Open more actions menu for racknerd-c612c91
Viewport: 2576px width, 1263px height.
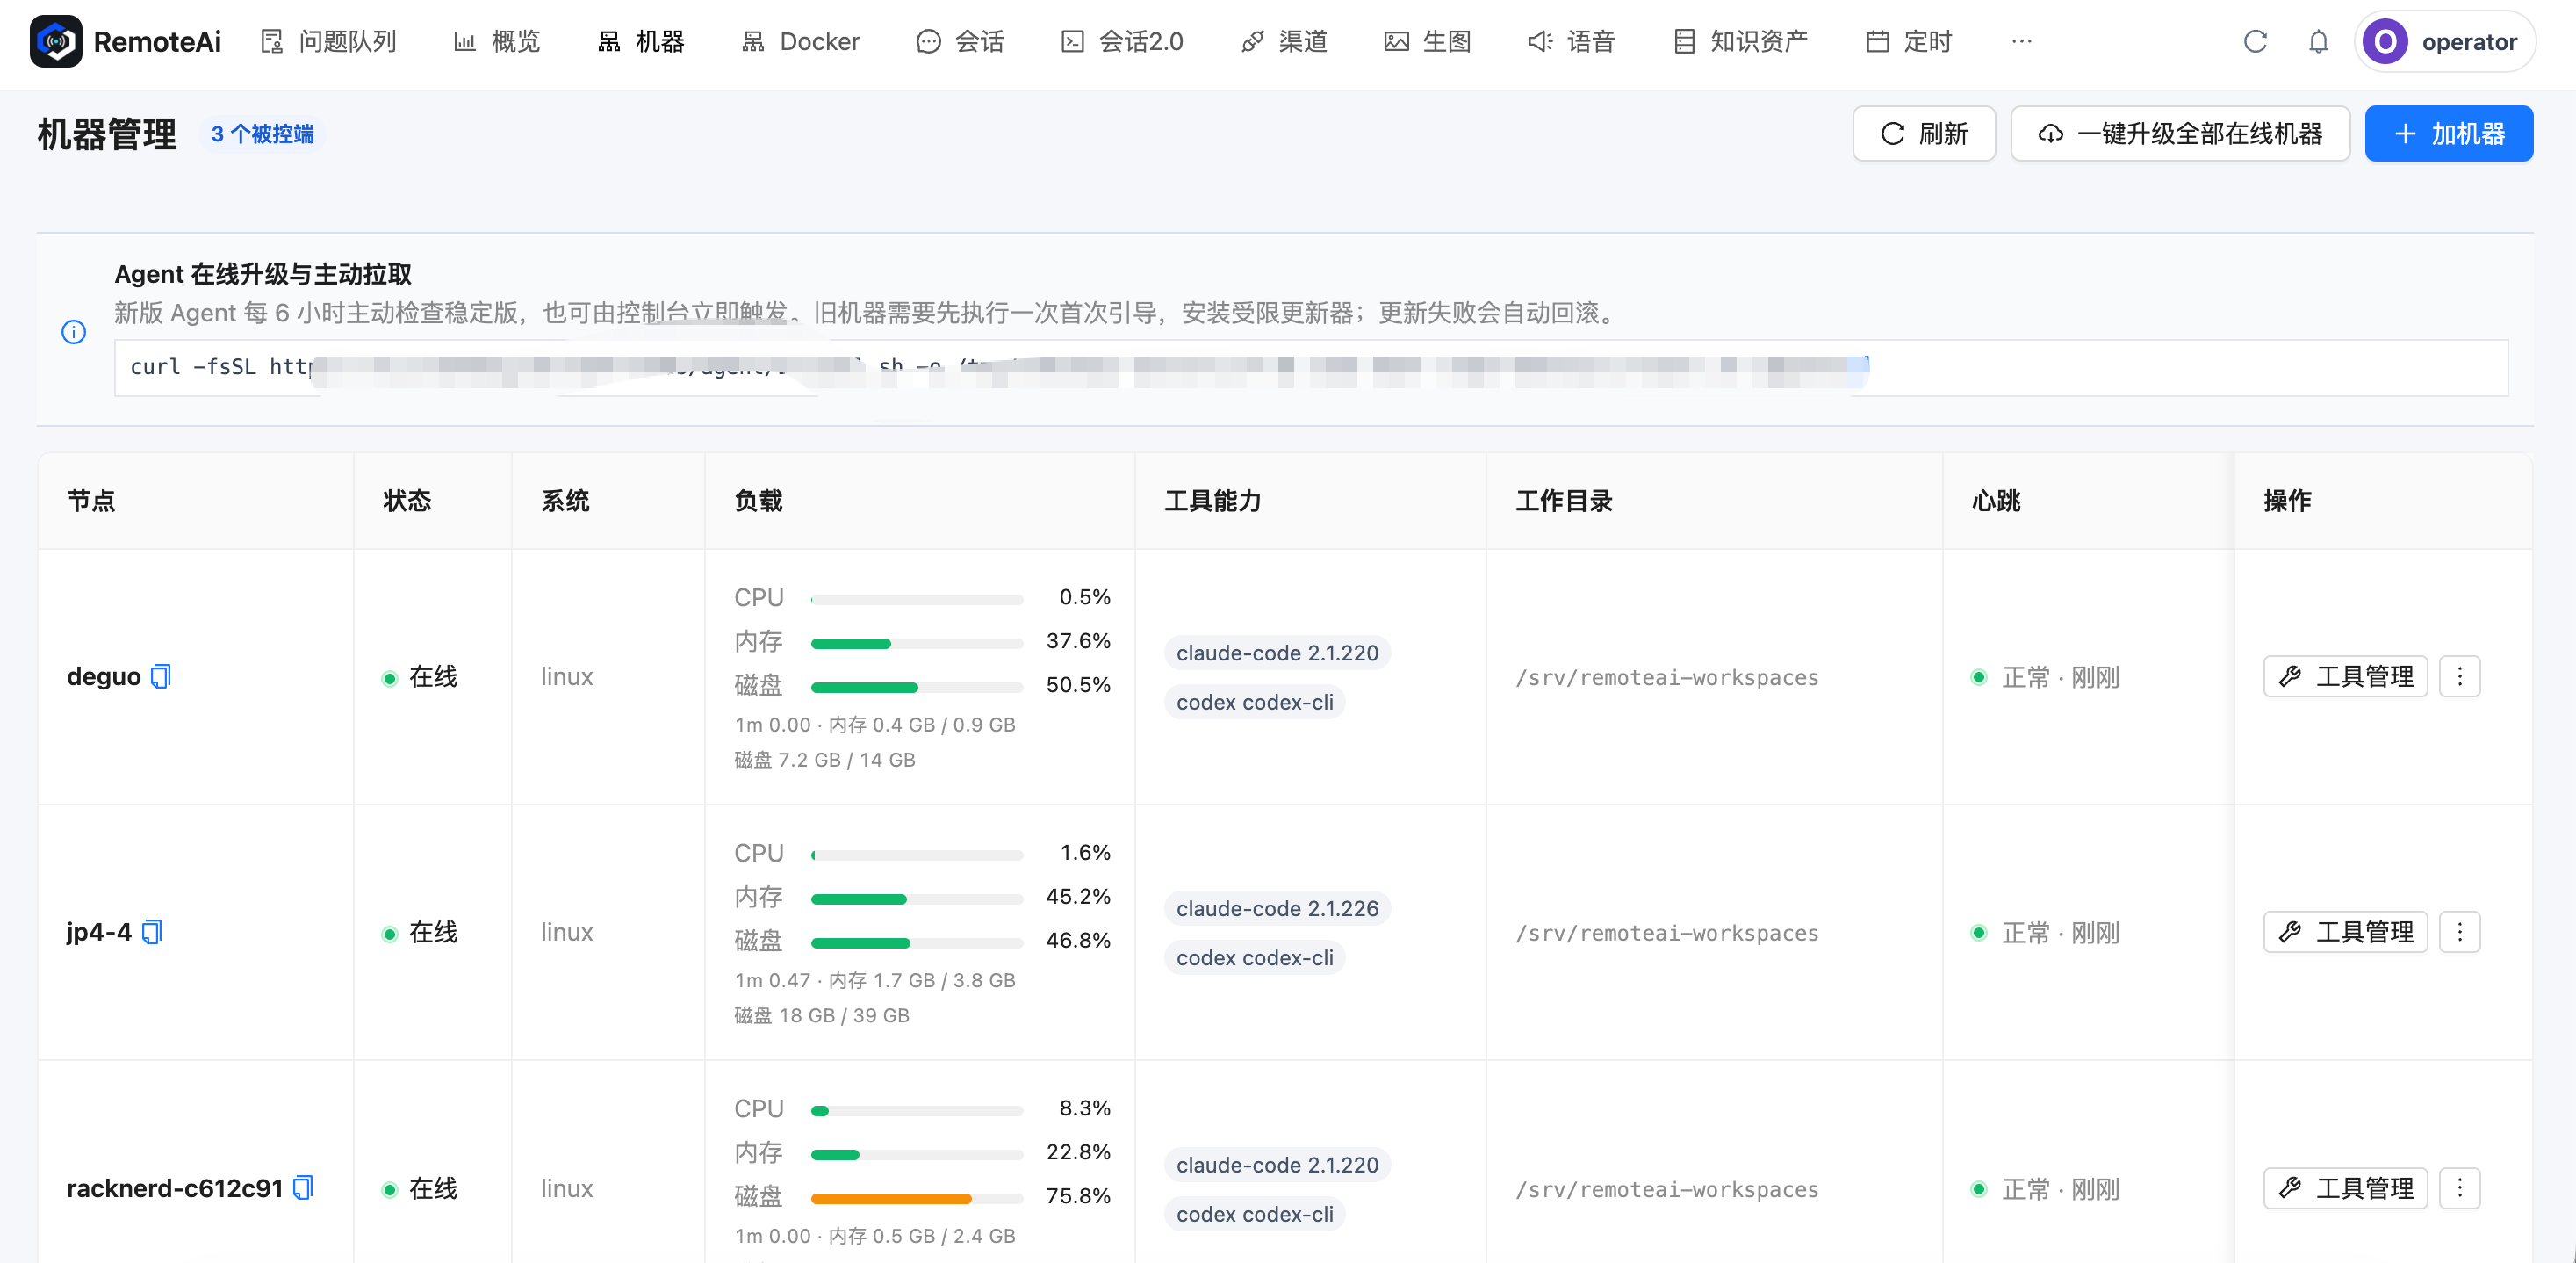pyautogui.click(x=2460, y=1188)
